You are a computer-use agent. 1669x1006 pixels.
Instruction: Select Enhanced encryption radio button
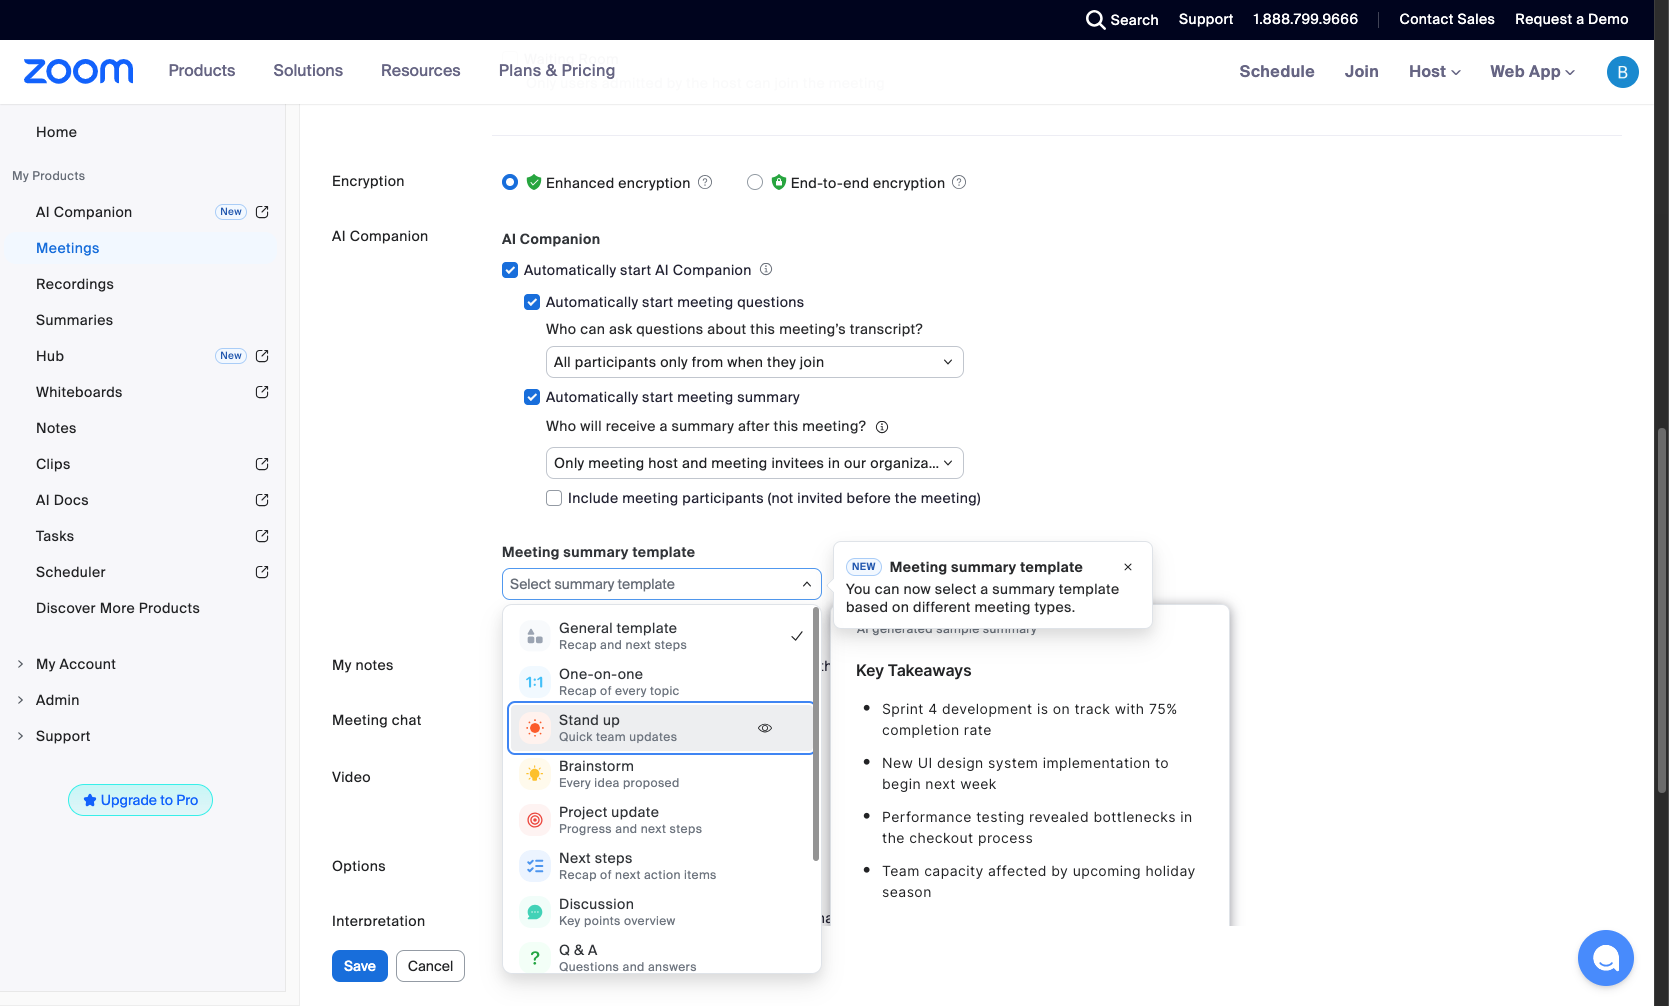pos(510,182)
